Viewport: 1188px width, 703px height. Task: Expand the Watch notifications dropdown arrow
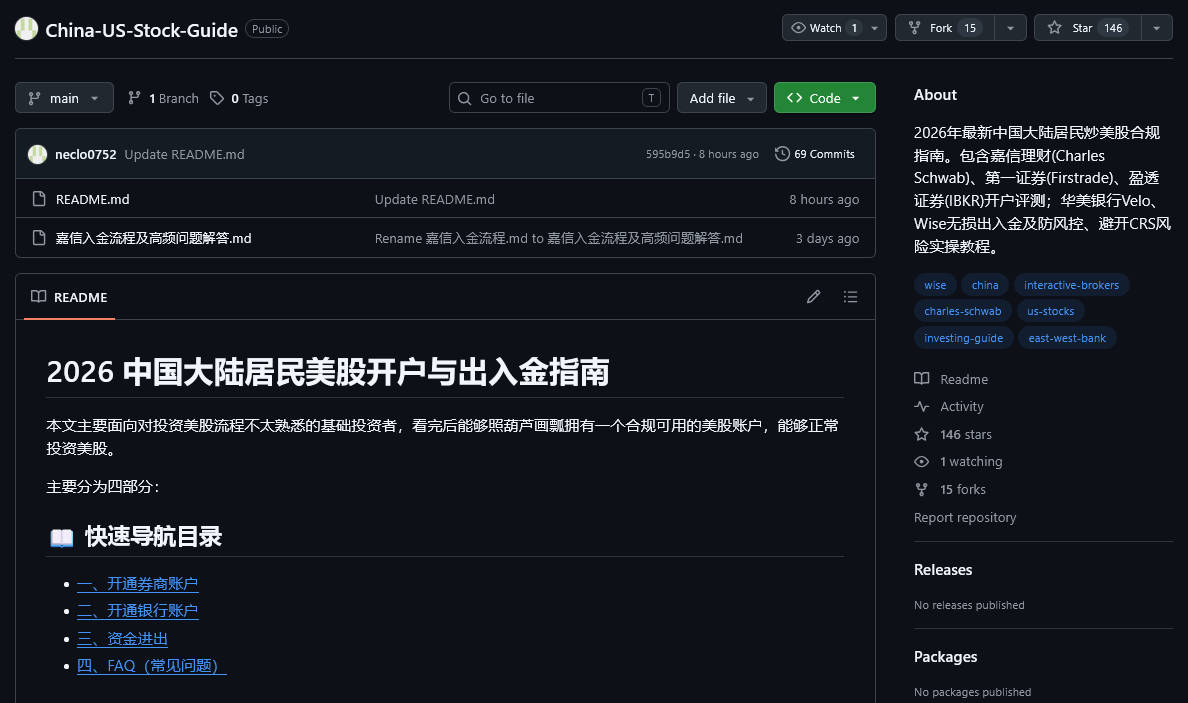point(874,28)
